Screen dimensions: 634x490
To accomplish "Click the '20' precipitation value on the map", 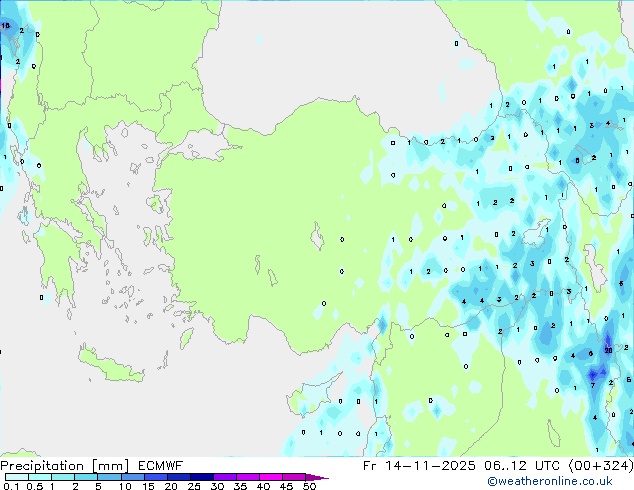I will coord(608,351).
